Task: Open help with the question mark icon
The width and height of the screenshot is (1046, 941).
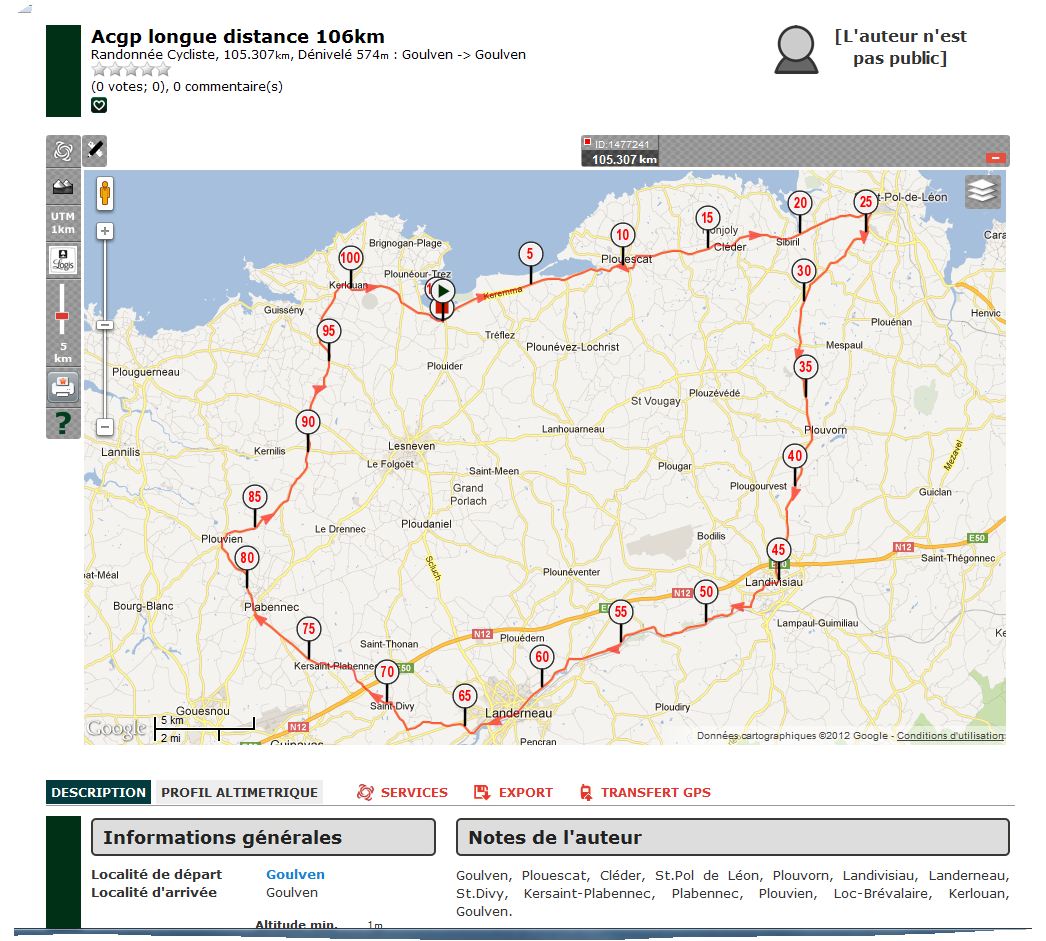Action: pyautogui.click(x=63, y=423)
